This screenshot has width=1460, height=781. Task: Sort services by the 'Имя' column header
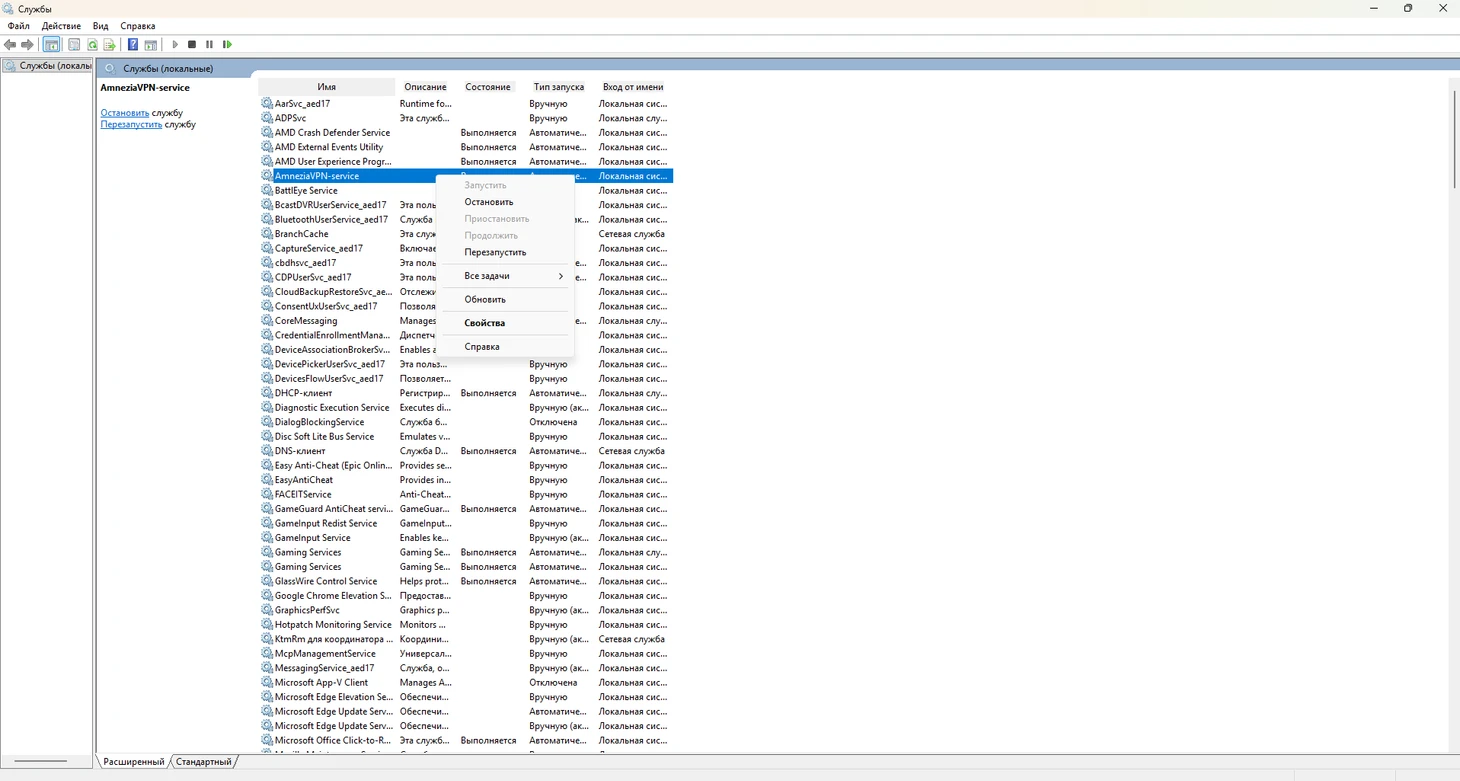tap(326, 87)
